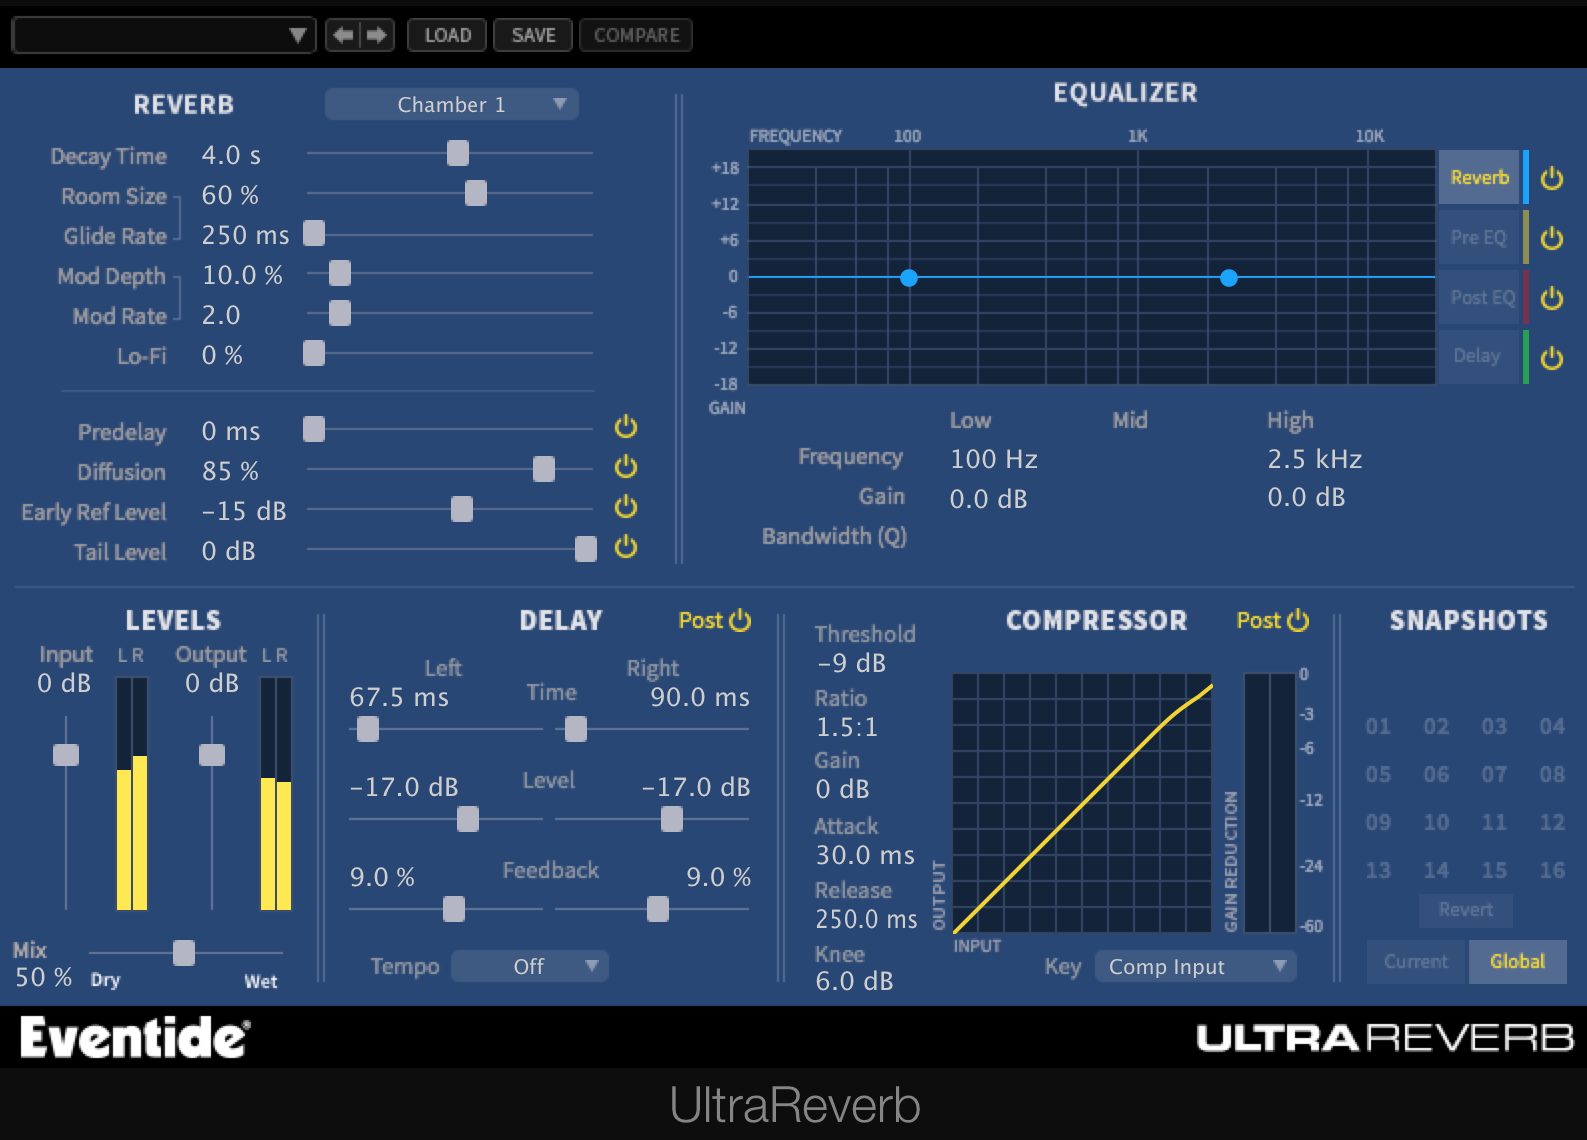The width and height of the screenshot is (1587, 1140).
Task: Click the compressor Release value 250.0 ms
Action: tap(867, 919)
